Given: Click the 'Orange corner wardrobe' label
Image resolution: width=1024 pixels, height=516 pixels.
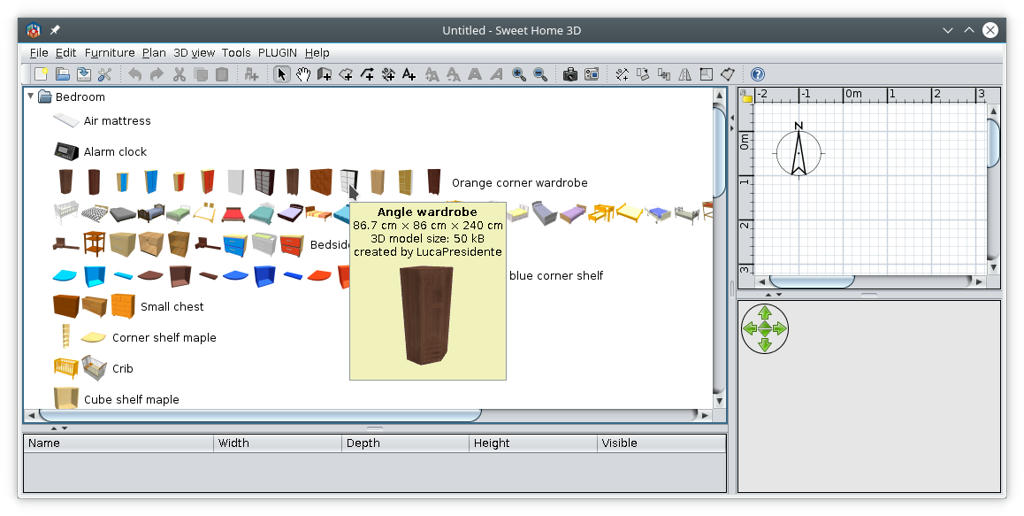Looking at the screenshot, I should click(520, 183).
